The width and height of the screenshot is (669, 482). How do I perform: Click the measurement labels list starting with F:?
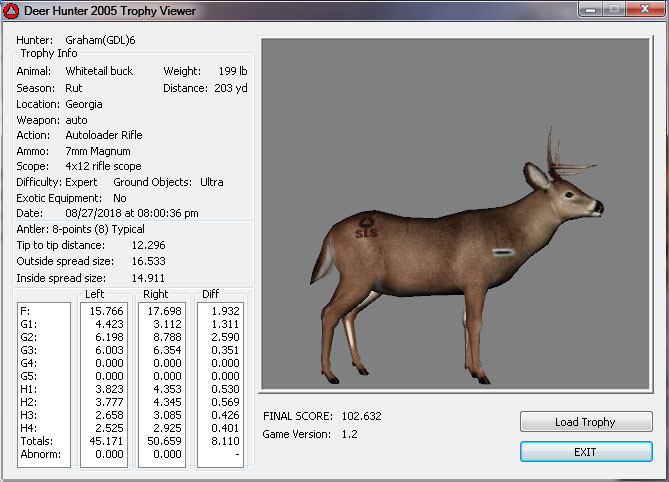pyautogui.click(x=43, y=384)
